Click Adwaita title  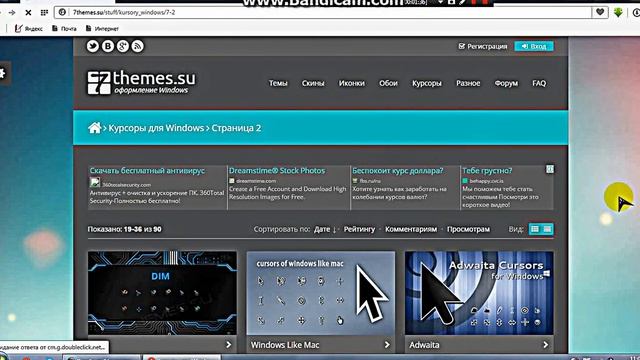point(424,345)
